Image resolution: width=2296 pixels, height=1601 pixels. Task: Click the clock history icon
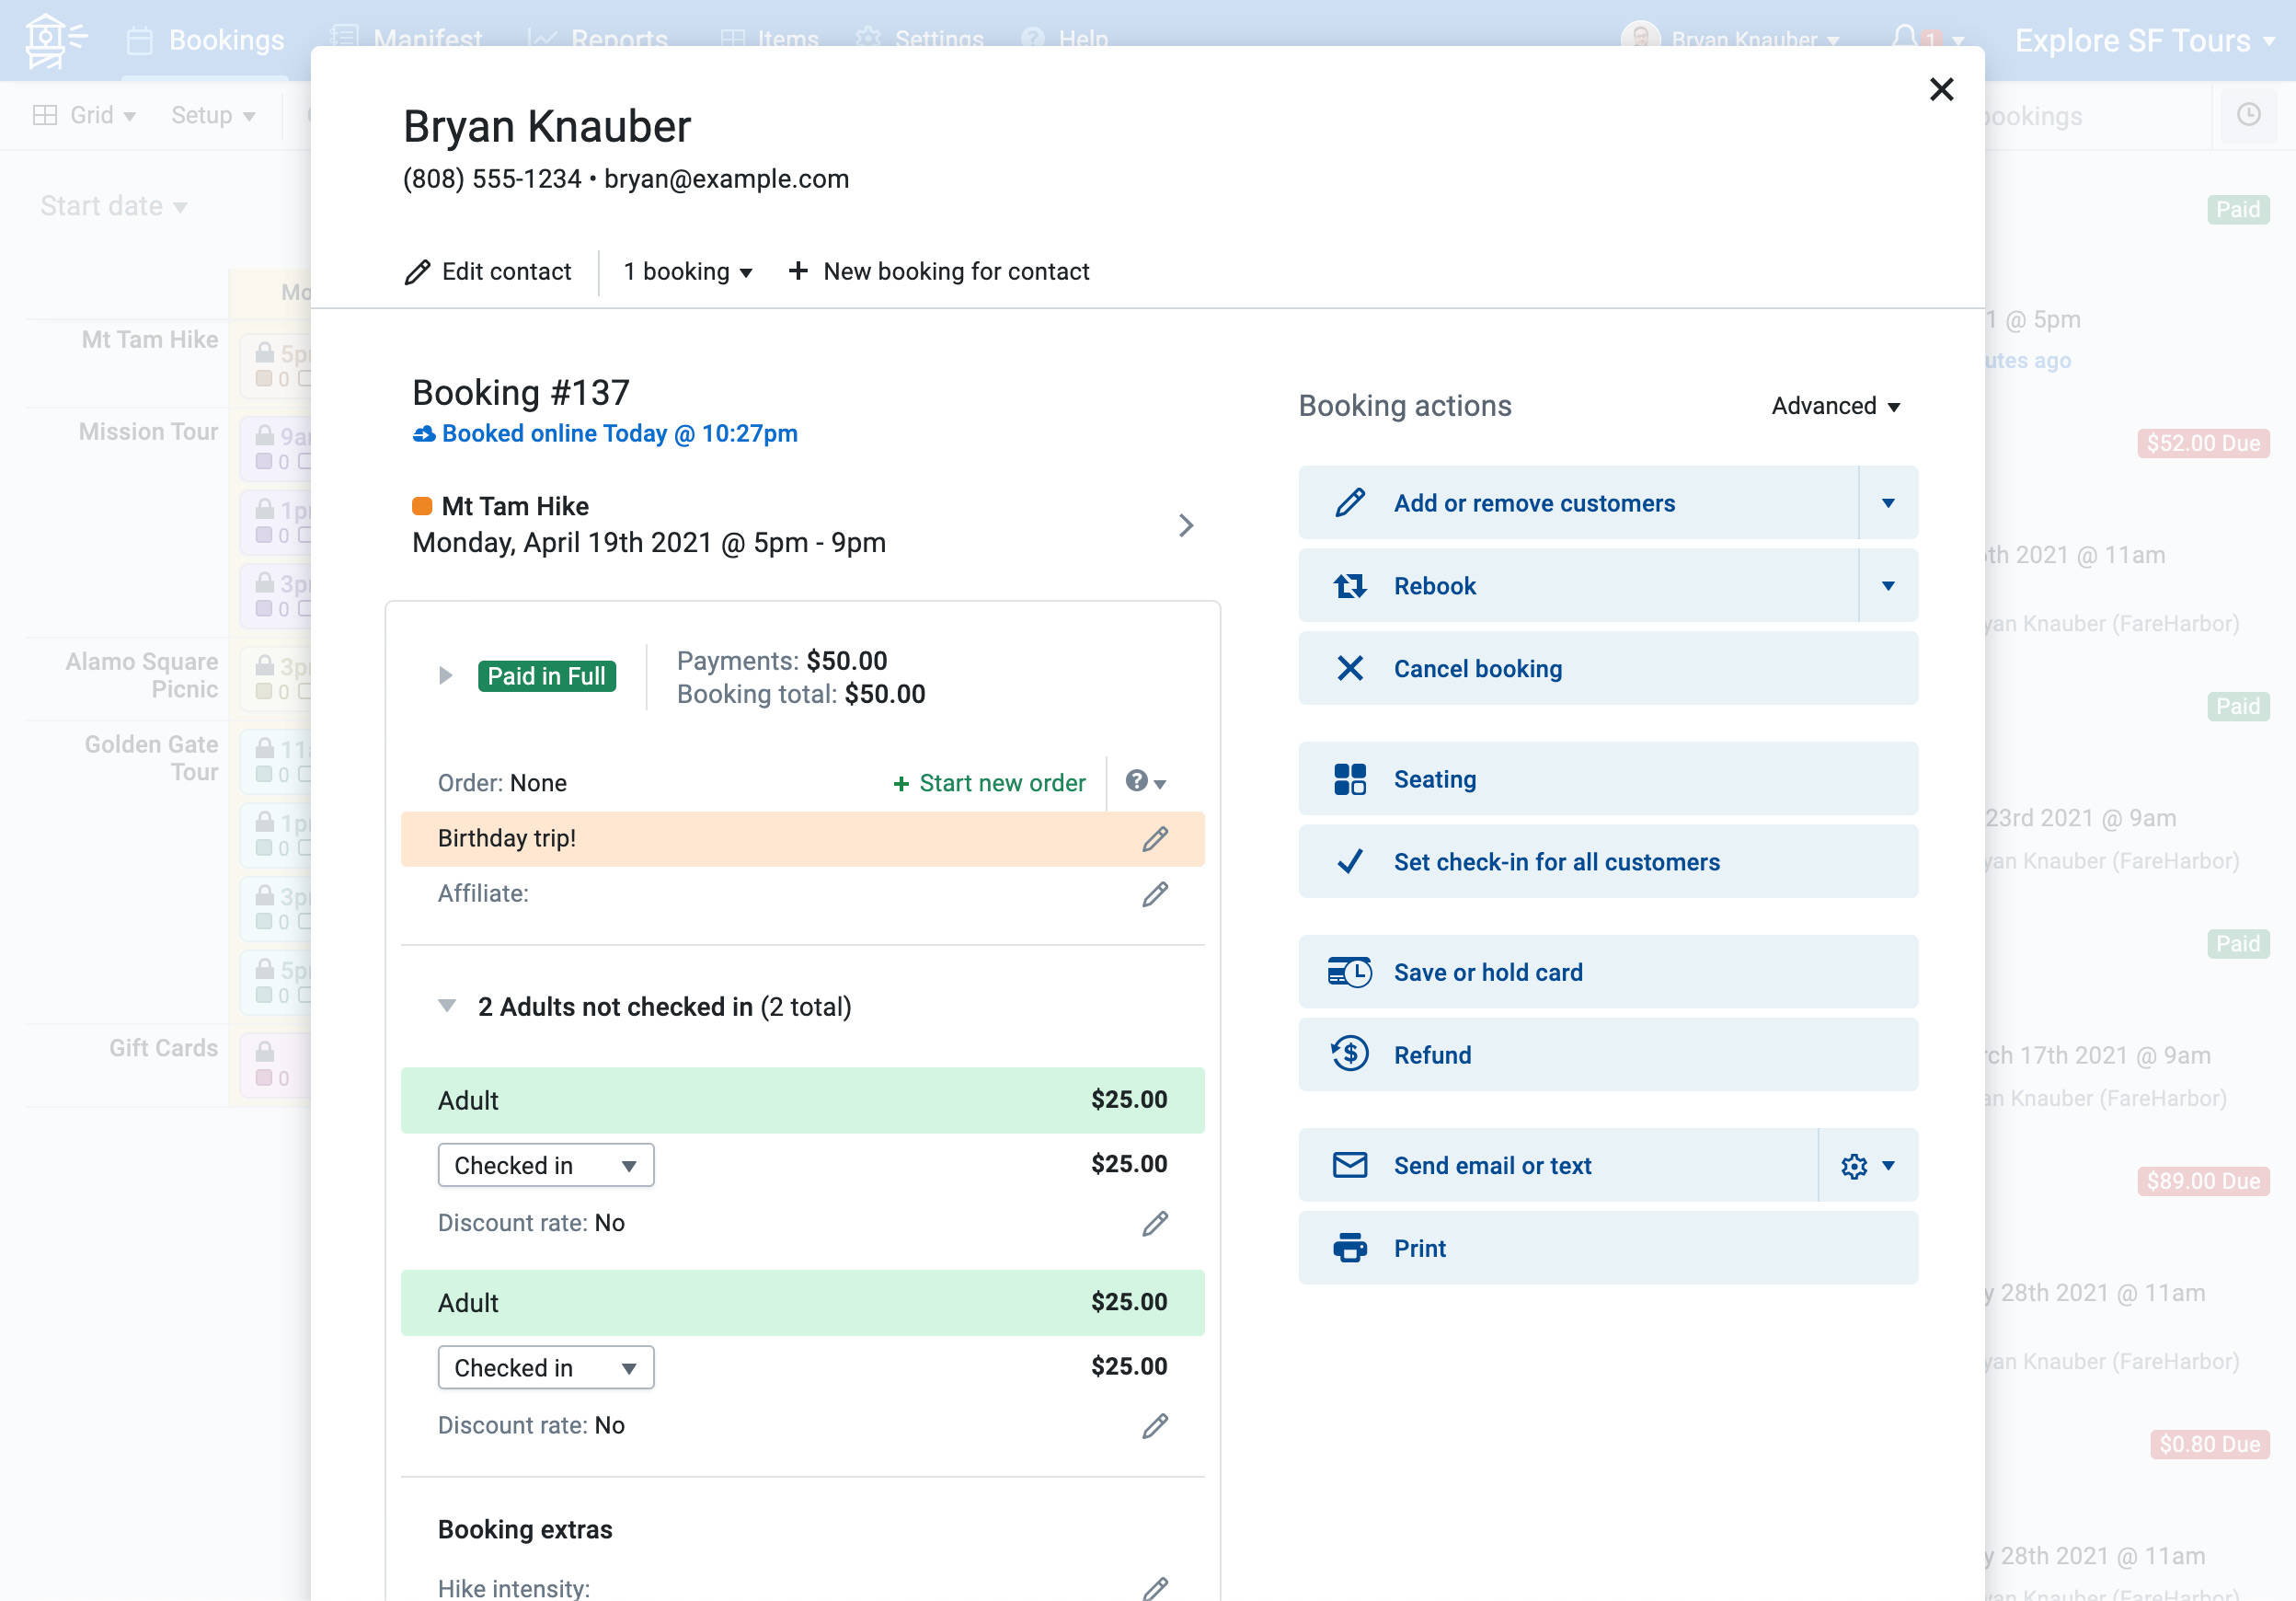coord(2249,115)
